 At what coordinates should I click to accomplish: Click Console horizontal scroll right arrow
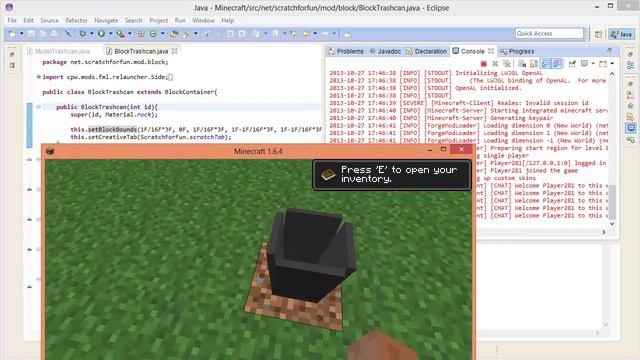tap(604, 232)
